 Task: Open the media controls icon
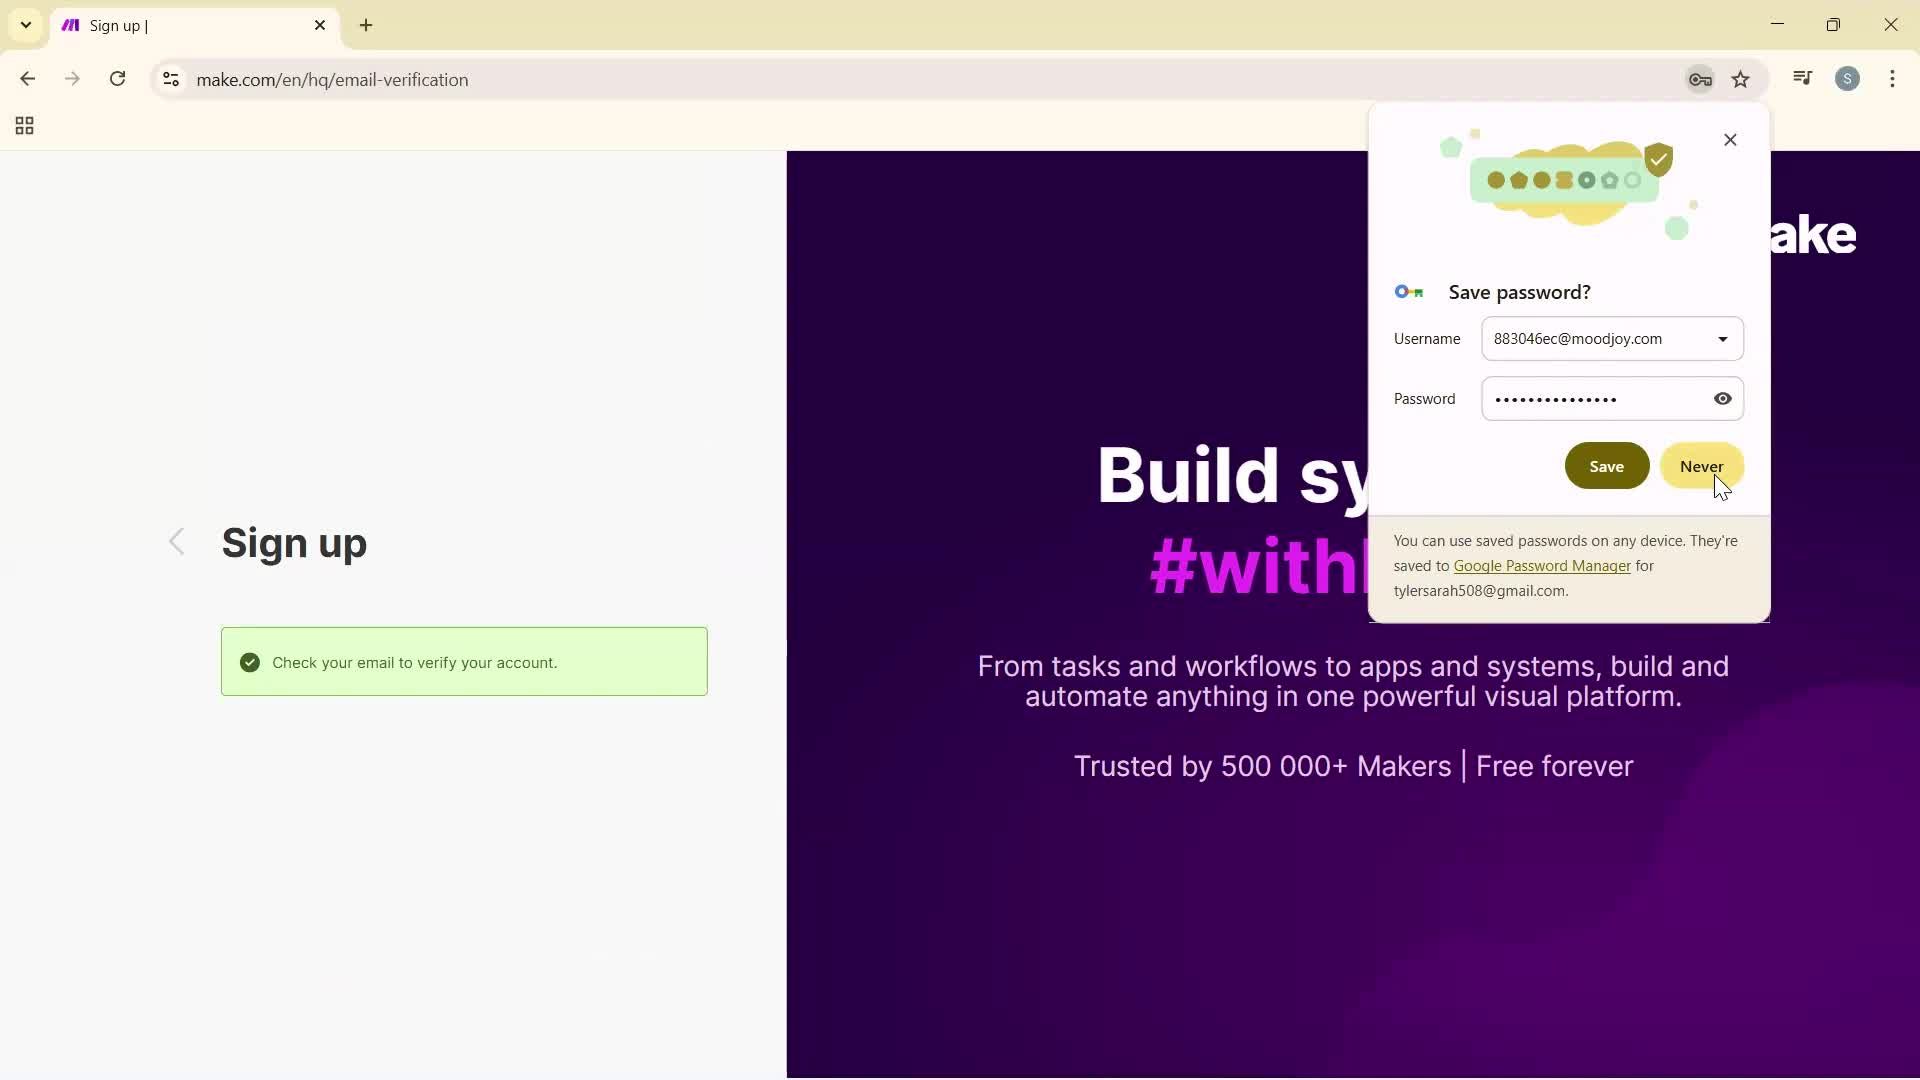[x=1802, y=78]
